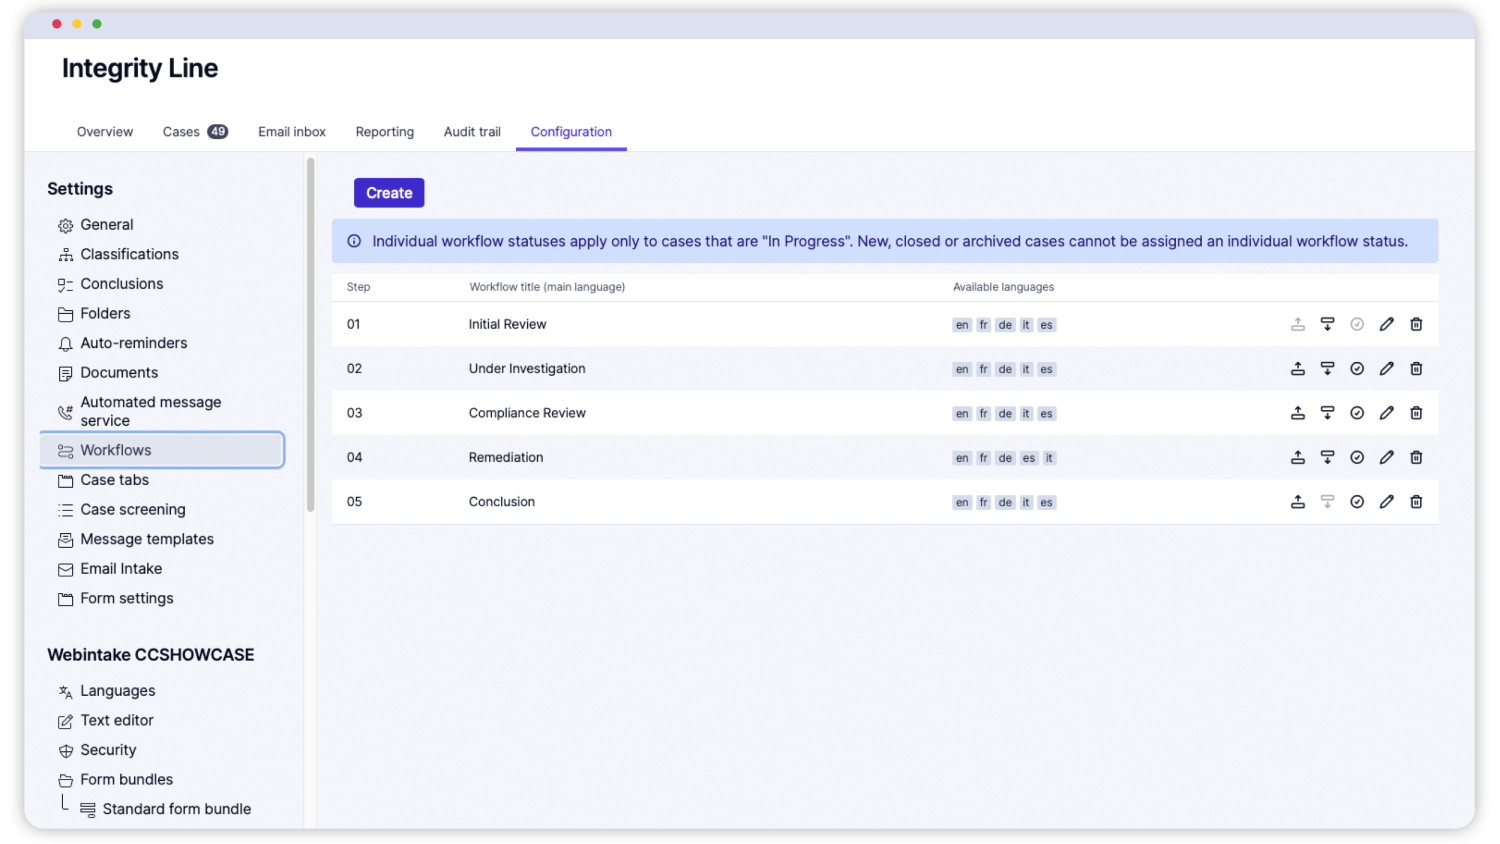Click the Conclusion workflow title
1500x844 pixels.
coord(502,502)
